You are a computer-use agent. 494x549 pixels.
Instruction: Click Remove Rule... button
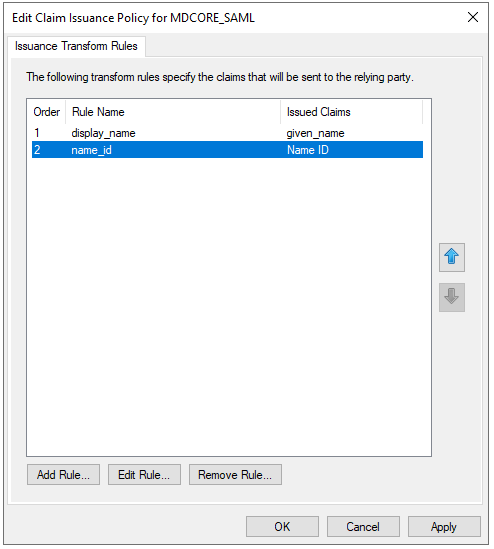(235, 475)
